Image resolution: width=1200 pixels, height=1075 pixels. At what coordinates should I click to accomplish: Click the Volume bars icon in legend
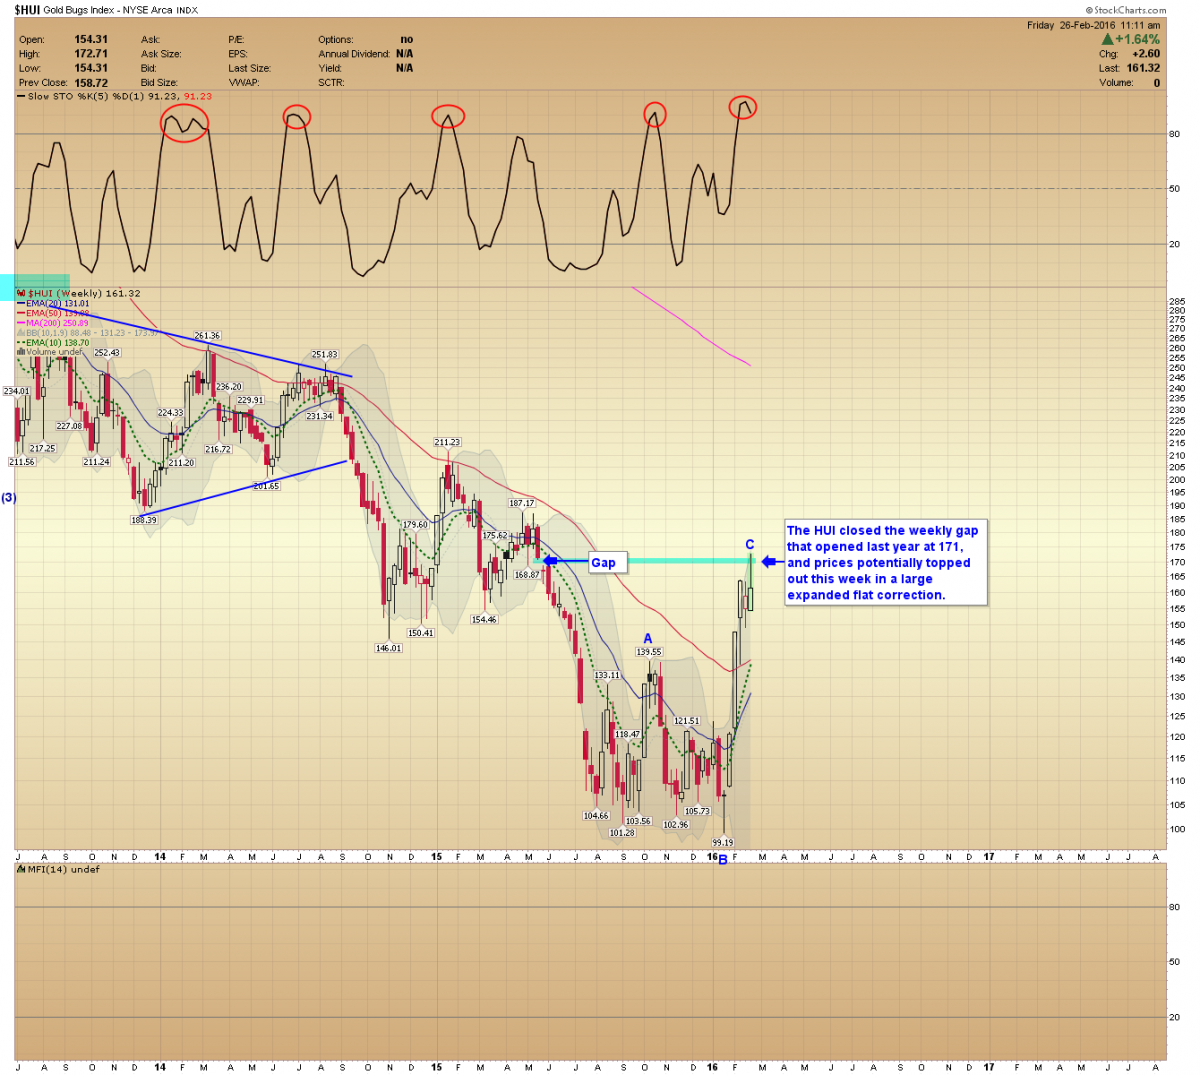pos(21,352)
